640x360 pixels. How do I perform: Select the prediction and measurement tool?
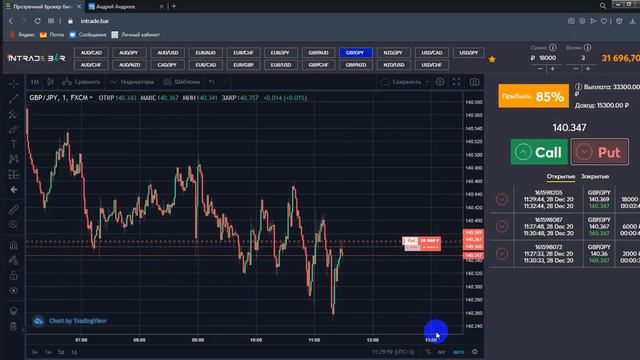[x=13, y=174]
